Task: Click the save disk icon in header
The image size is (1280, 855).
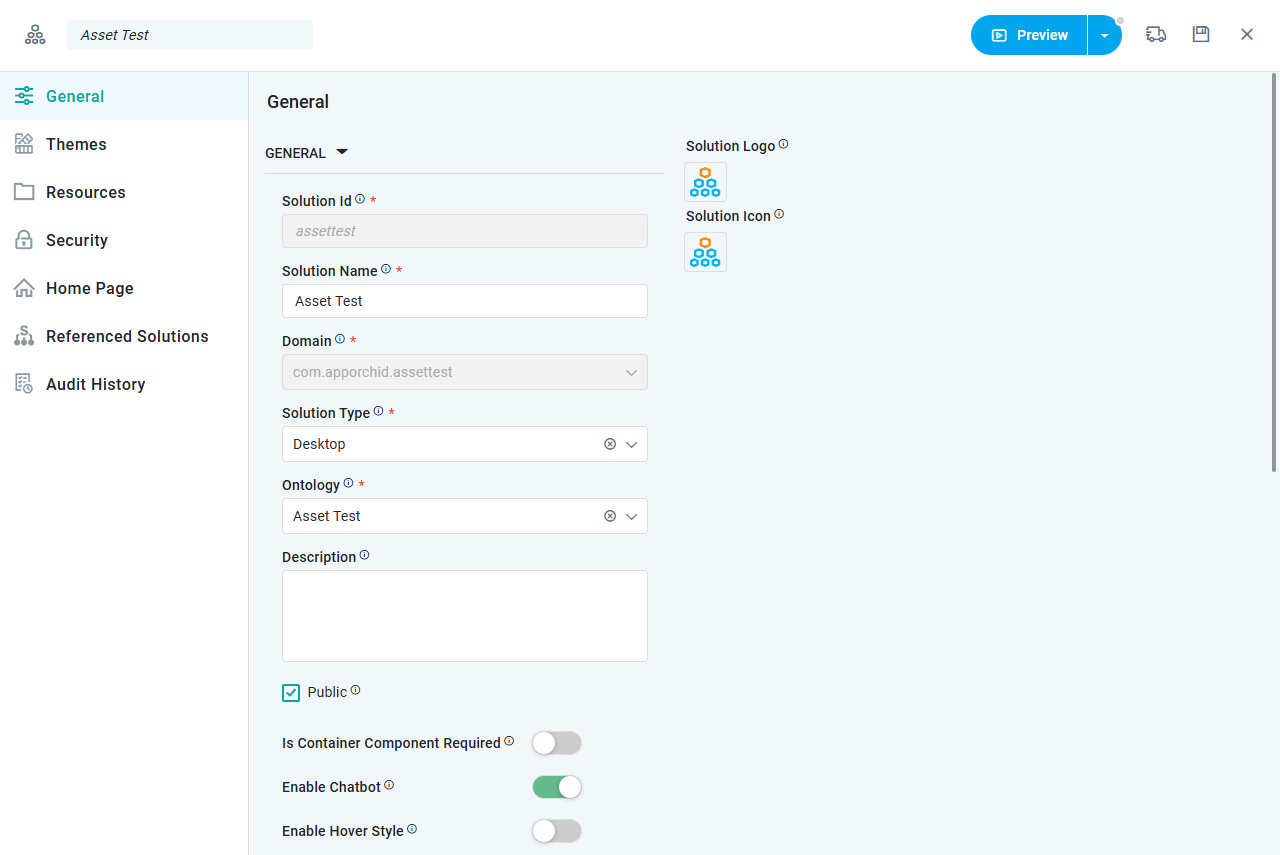Action: [x=1201, y=34]
